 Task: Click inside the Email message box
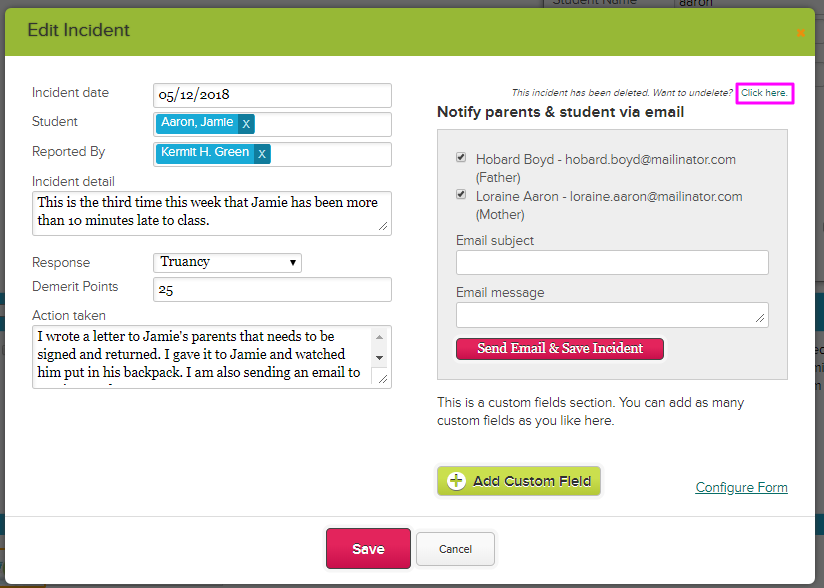click(x=612, y=315)
